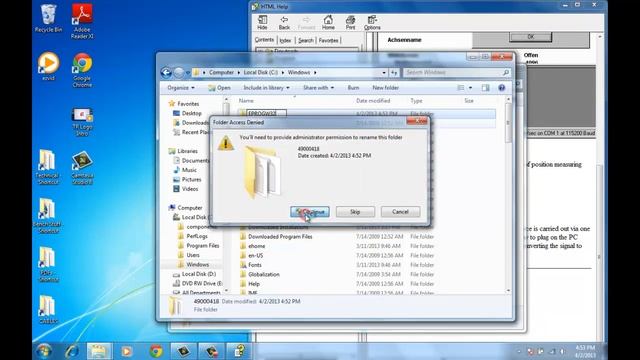
Task: Open the Camtasia Studio desktop shortcut
Action: [82, 168]
